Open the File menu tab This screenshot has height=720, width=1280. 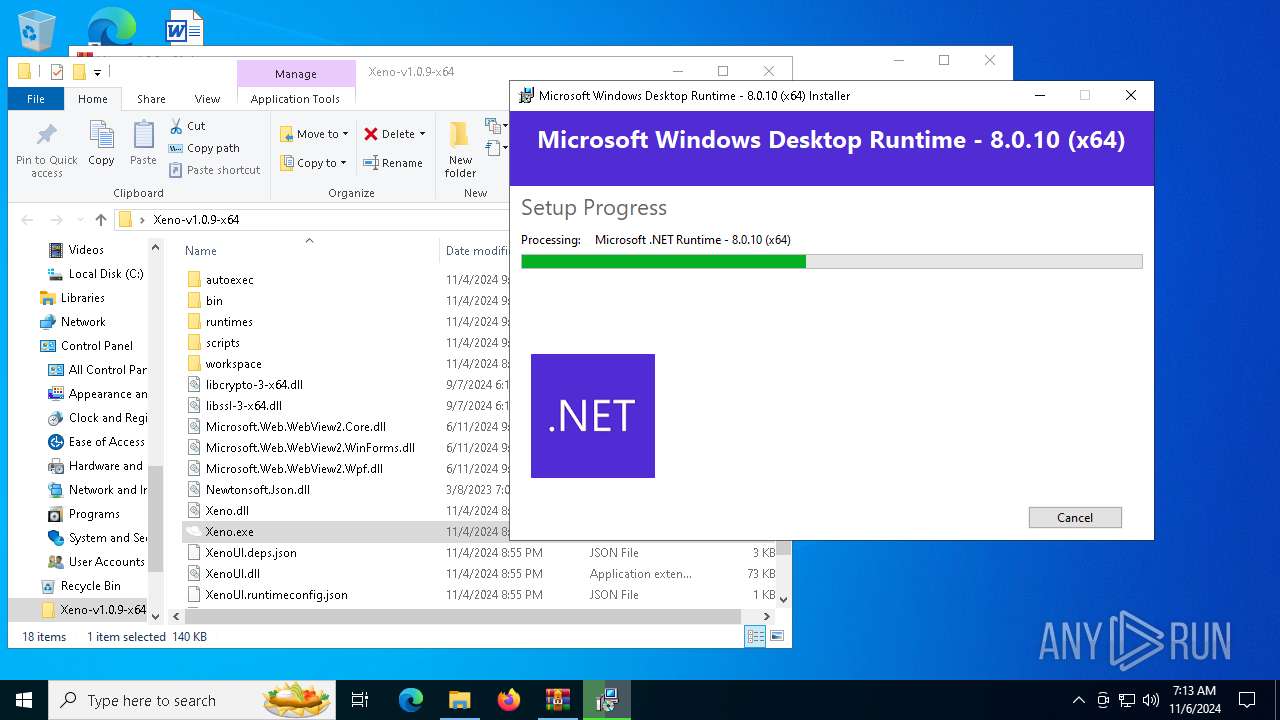pyautogui.click(x=36, y=99)
